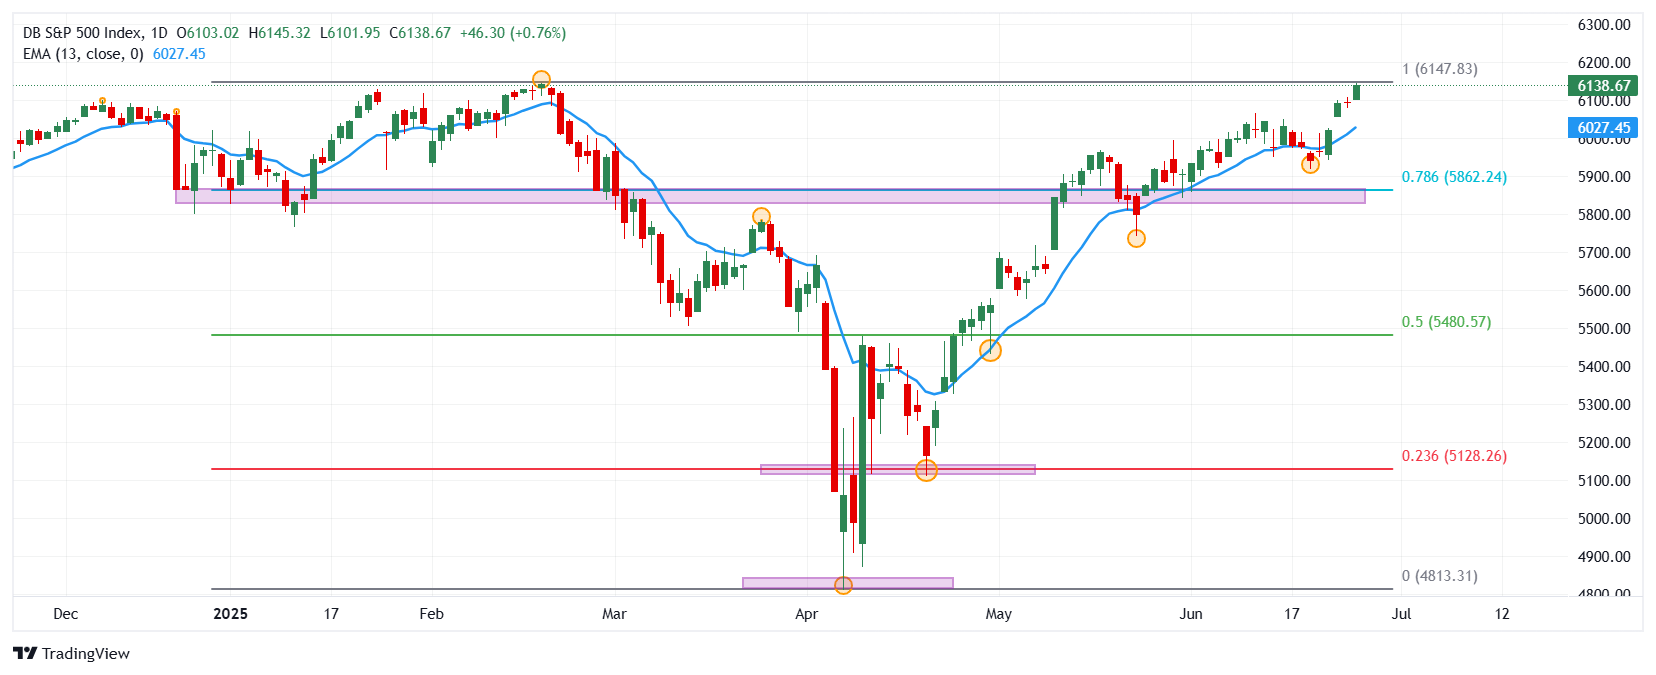Screen dimensions: 1656x675
Task: Click the 5500.00 price axis label
Action: (1604, 329)
